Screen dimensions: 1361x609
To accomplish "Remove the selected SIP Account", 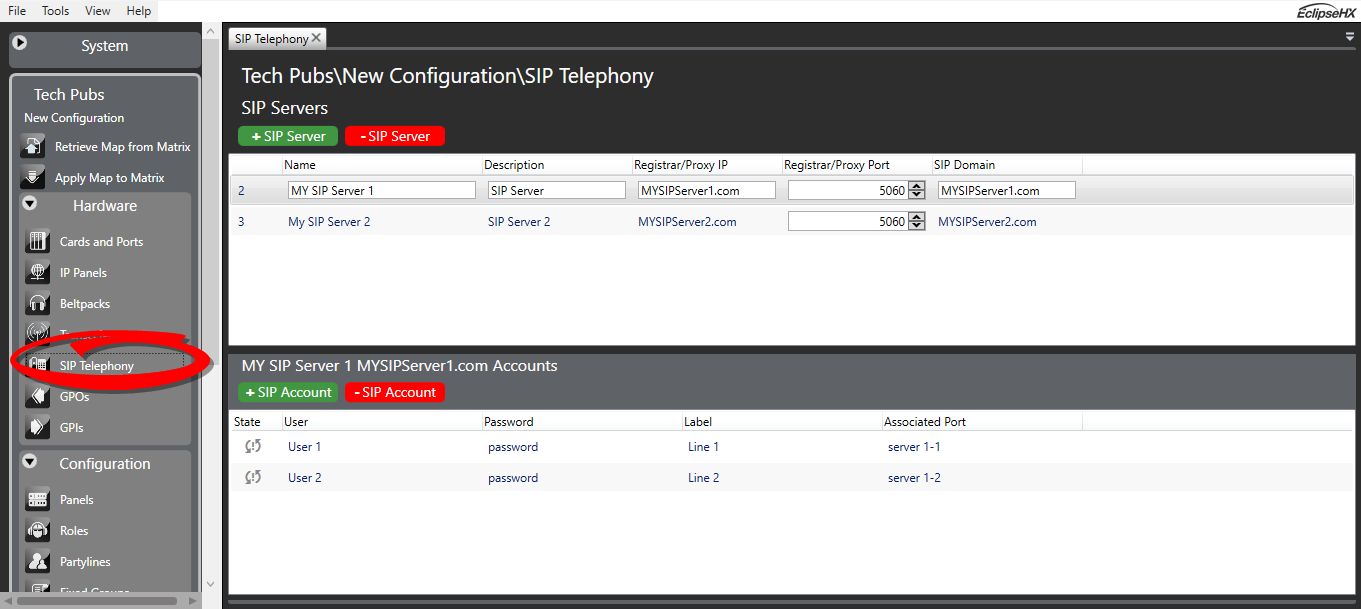I will coord(395,393).
